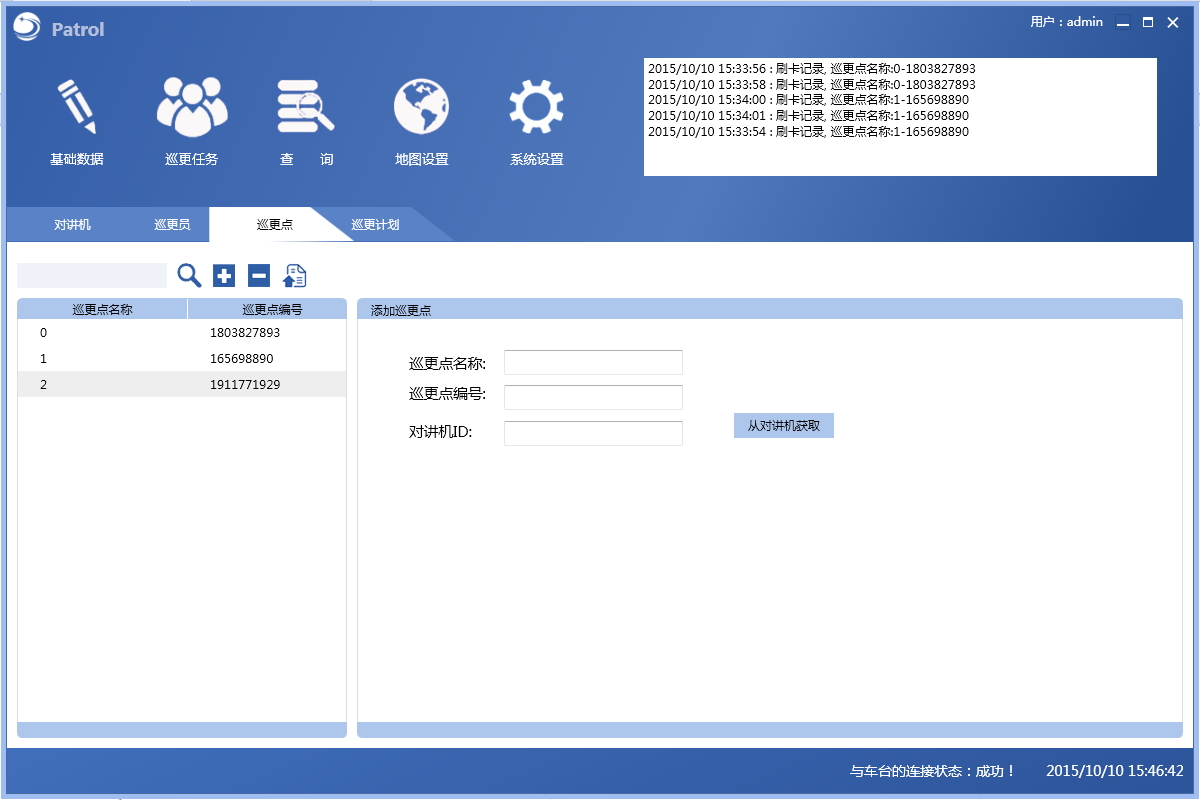Open the 地图设置 globe icon
The image size is (1200, 800).
(x=421, y=108)
